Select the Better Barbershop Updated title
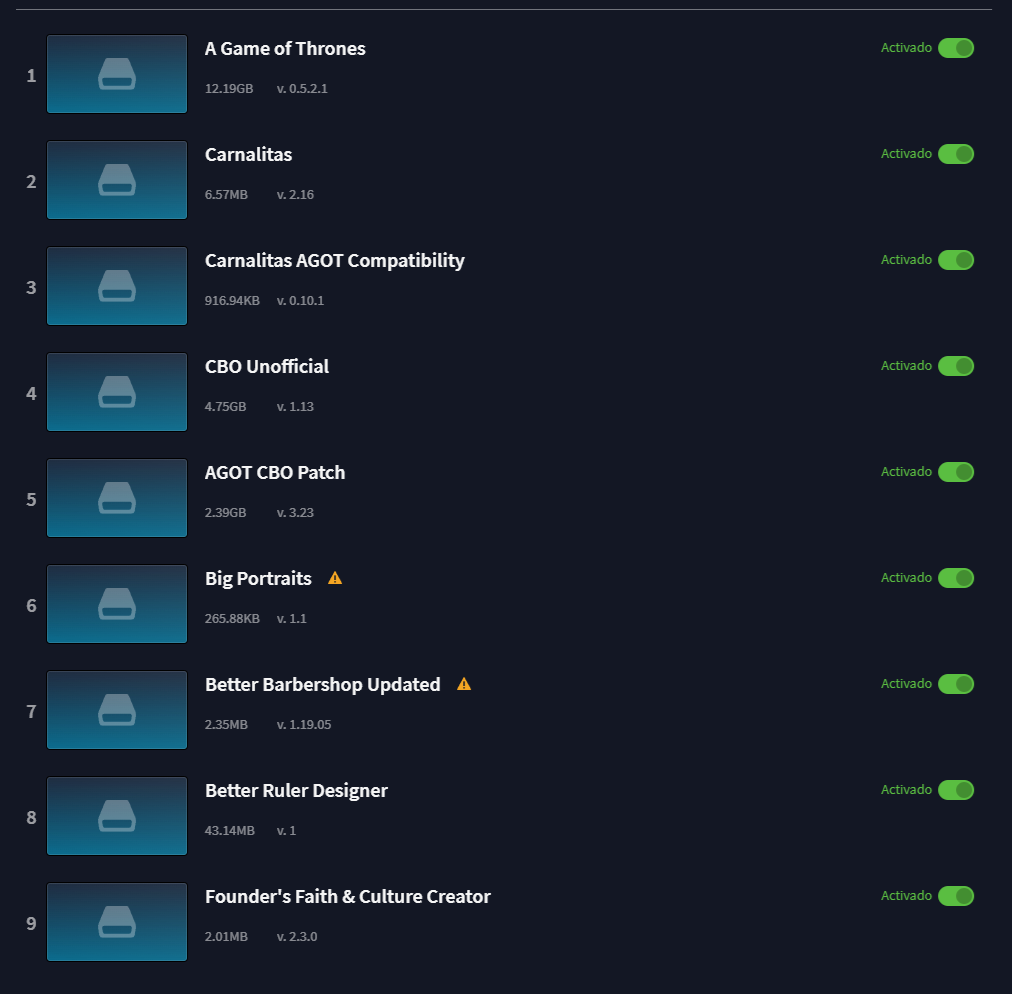This screenshot has width=1012, height=994. pos(323,685)
